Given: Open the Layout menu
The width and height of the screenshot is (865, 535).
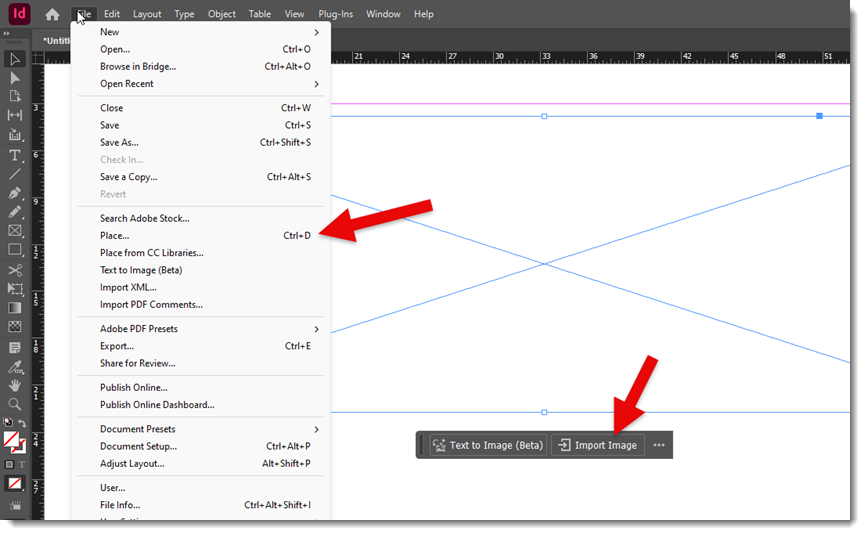Looking at the screenshot, I should point(147,14).
